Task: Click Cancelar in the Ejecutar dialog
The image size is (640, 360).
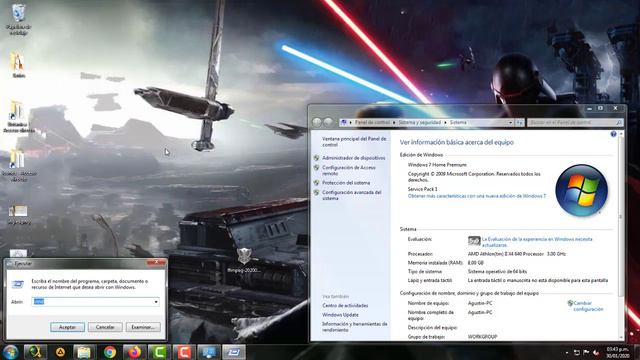Action: point(105,327)
